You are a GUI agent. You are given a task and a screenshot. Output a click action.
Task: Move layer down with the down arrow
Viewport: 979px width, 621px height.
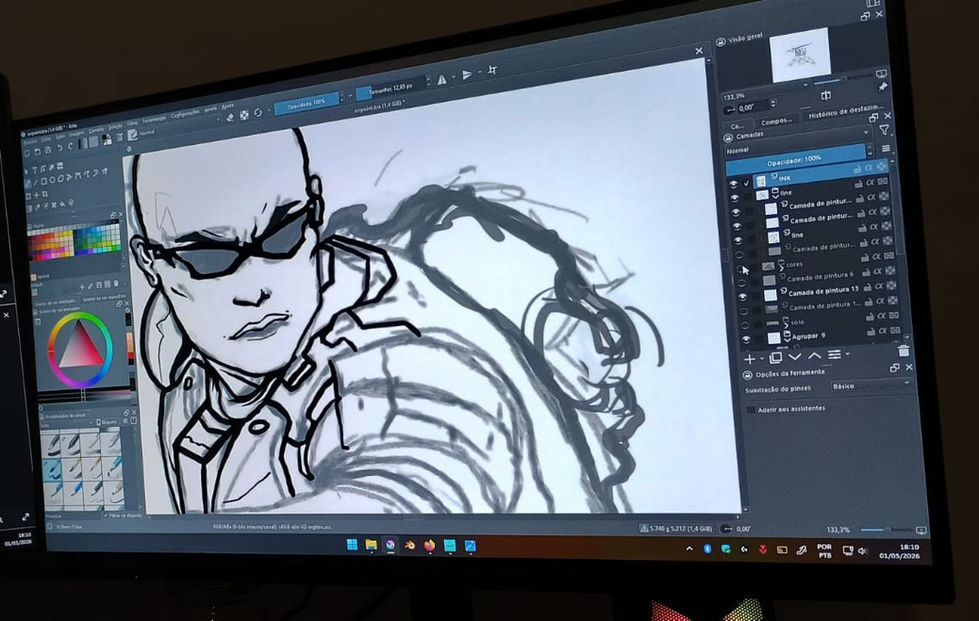795,356
